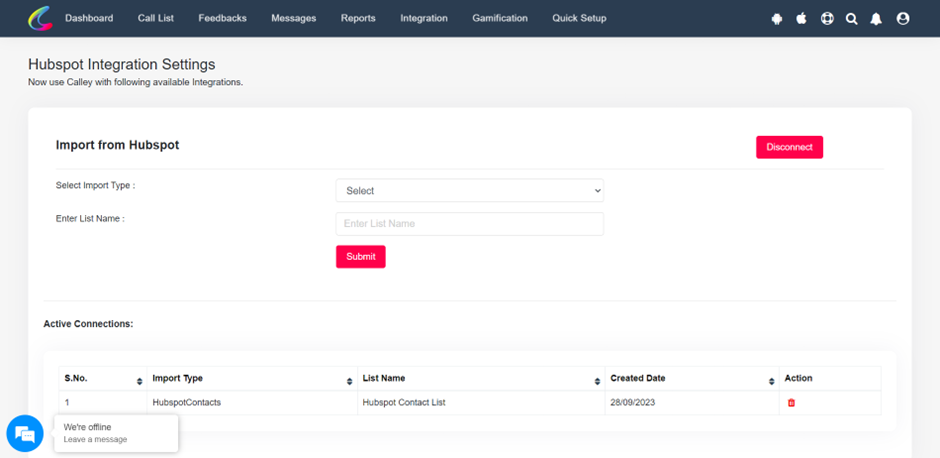The width and height of the screenshot is (940, 458).
Task: Open the Apple app download icon
Action: (x=802, y=19)
